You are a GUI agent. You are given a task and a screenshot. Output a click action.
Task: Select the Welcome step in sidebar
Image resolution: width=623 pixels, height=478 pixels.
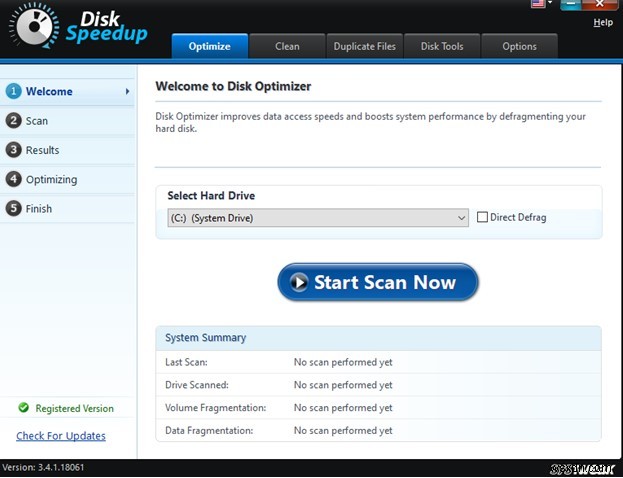click(67, 91)
